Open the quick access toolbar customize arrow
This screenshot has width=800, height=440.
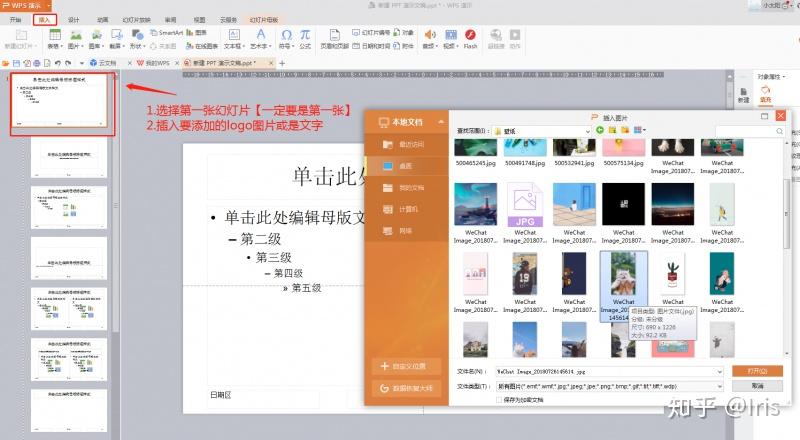pyautogui.click(x=82, y=63)
